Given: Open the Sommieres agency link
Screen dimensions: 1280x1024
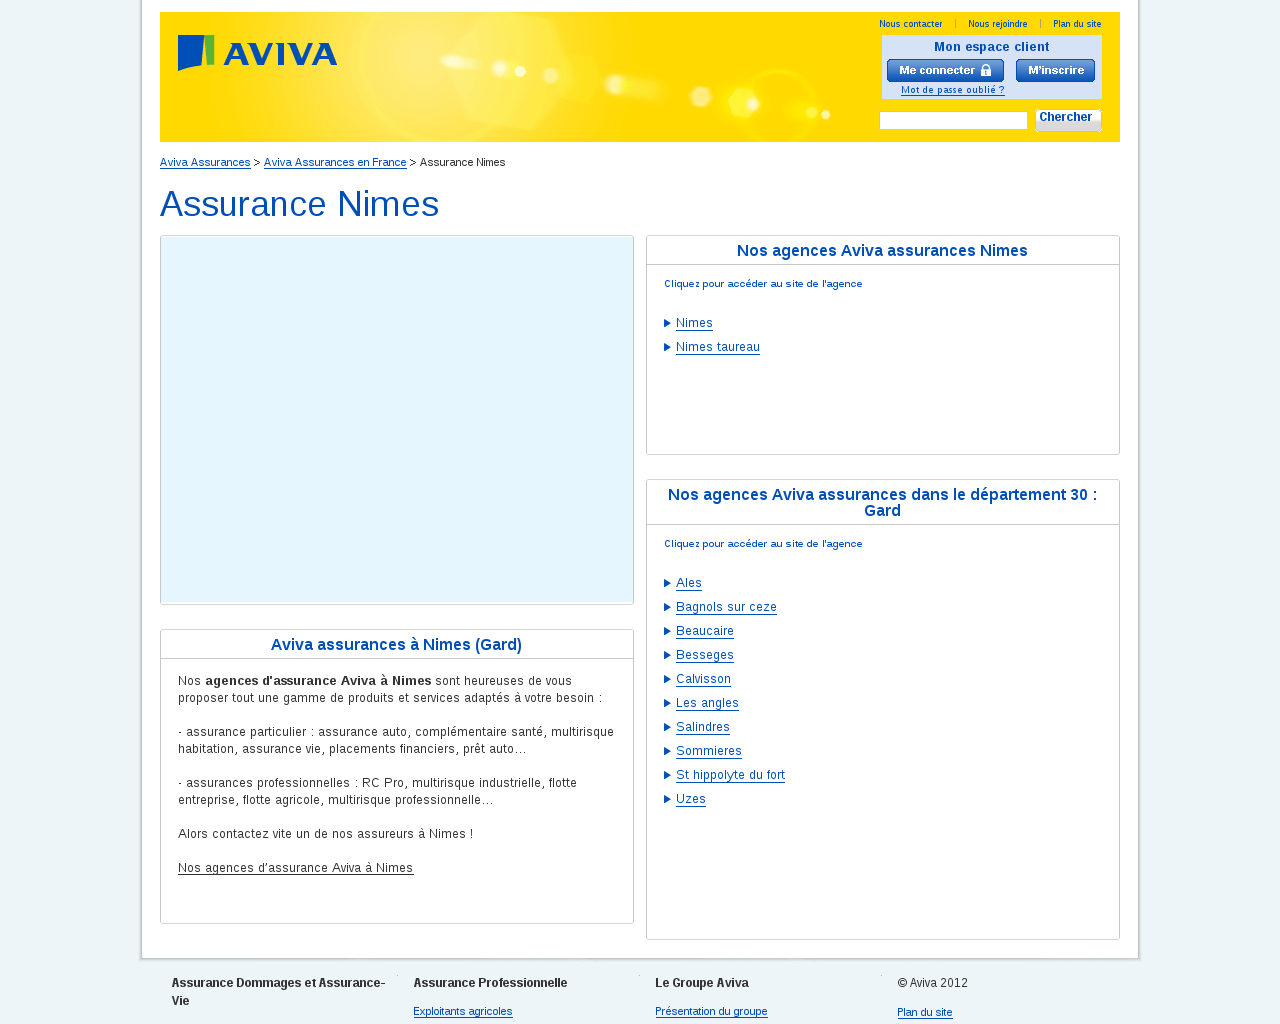Looking at the screenshot, I should coord(709,751).
